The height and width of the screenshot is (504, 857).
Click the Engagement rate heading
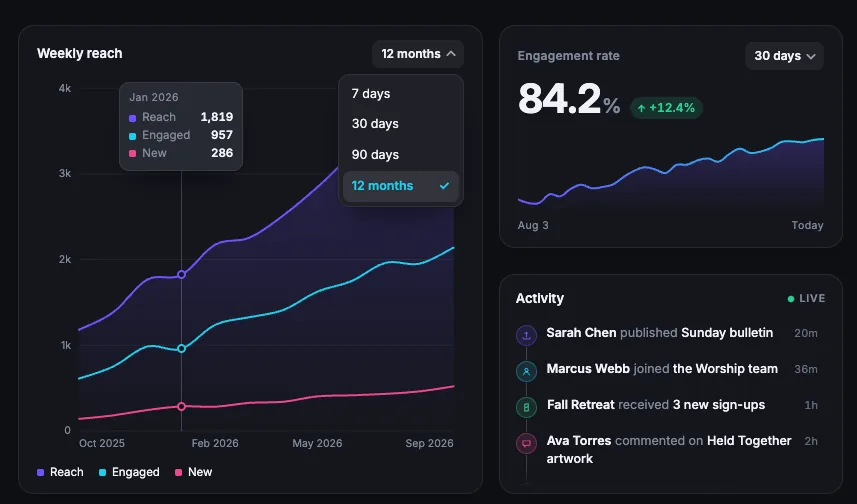pyautogui.click(x=568, y=56)
